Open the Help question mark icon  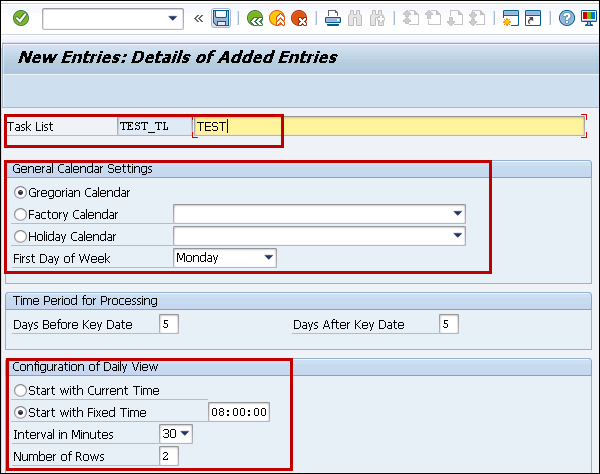[x=567, y=18]
